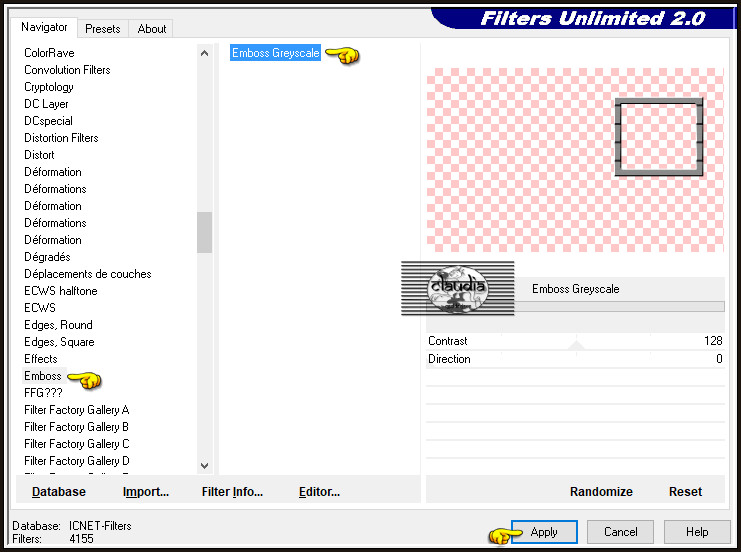Click the category list scroll up arrow
The width and height of the screenshot is (741, 552).
coord(204,53)
